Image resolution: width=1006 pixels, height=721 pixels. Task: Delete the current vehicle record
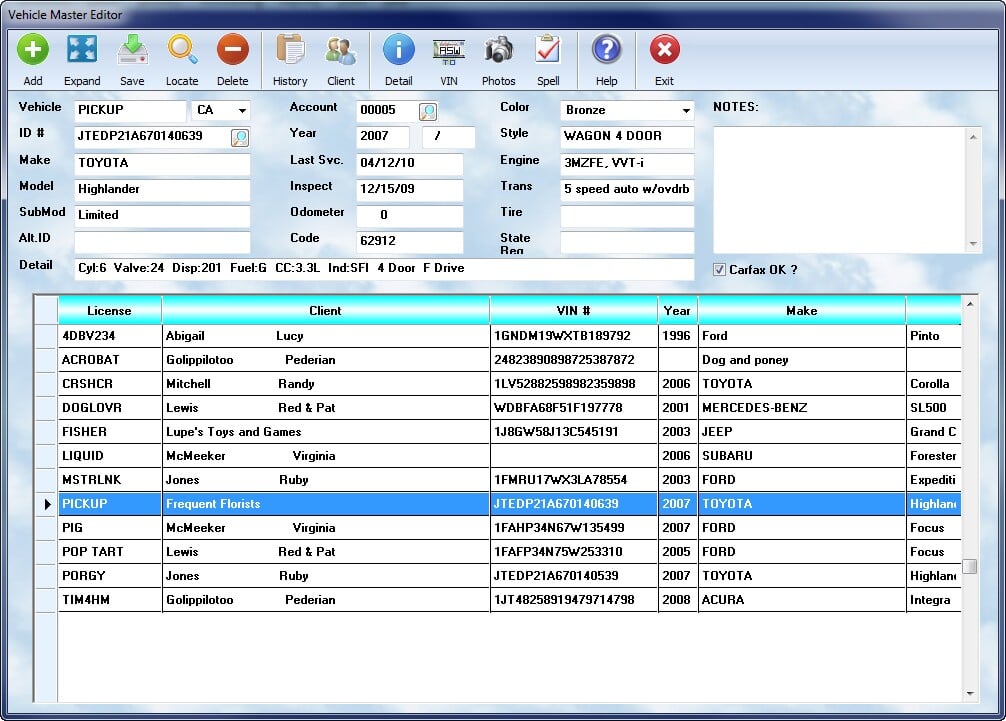(x=232, y=50)
